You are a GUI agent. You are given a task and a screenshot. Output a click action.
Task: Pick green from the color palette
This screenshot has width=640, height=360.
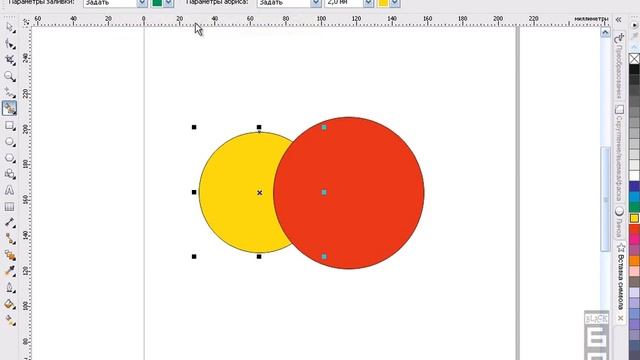coord(634,208)
